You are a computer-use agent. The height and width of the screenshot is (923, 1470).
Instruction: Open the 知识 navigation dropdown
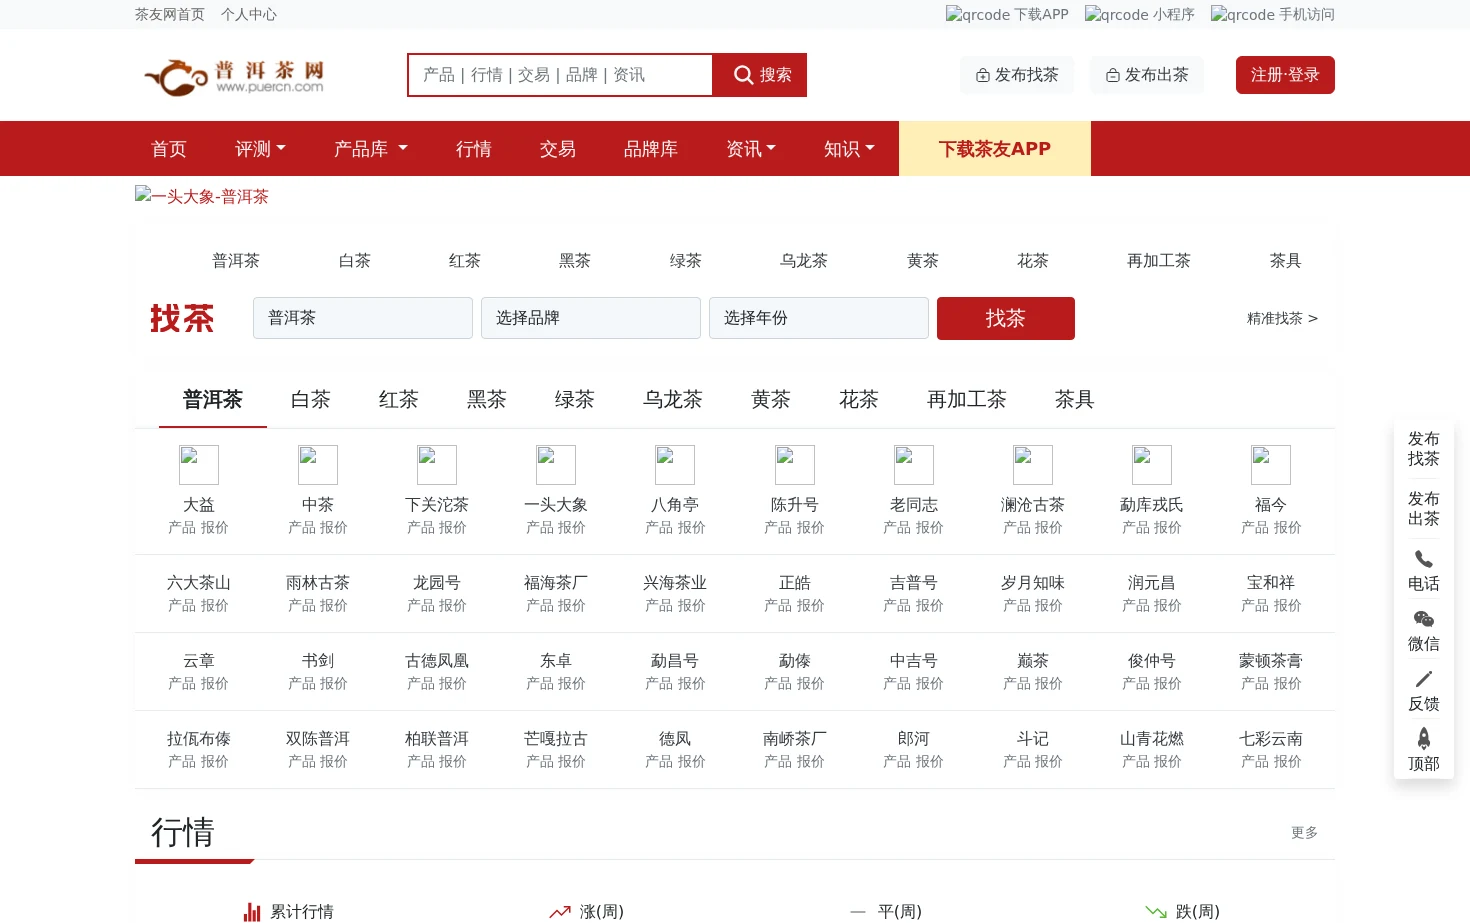(849, 149)
